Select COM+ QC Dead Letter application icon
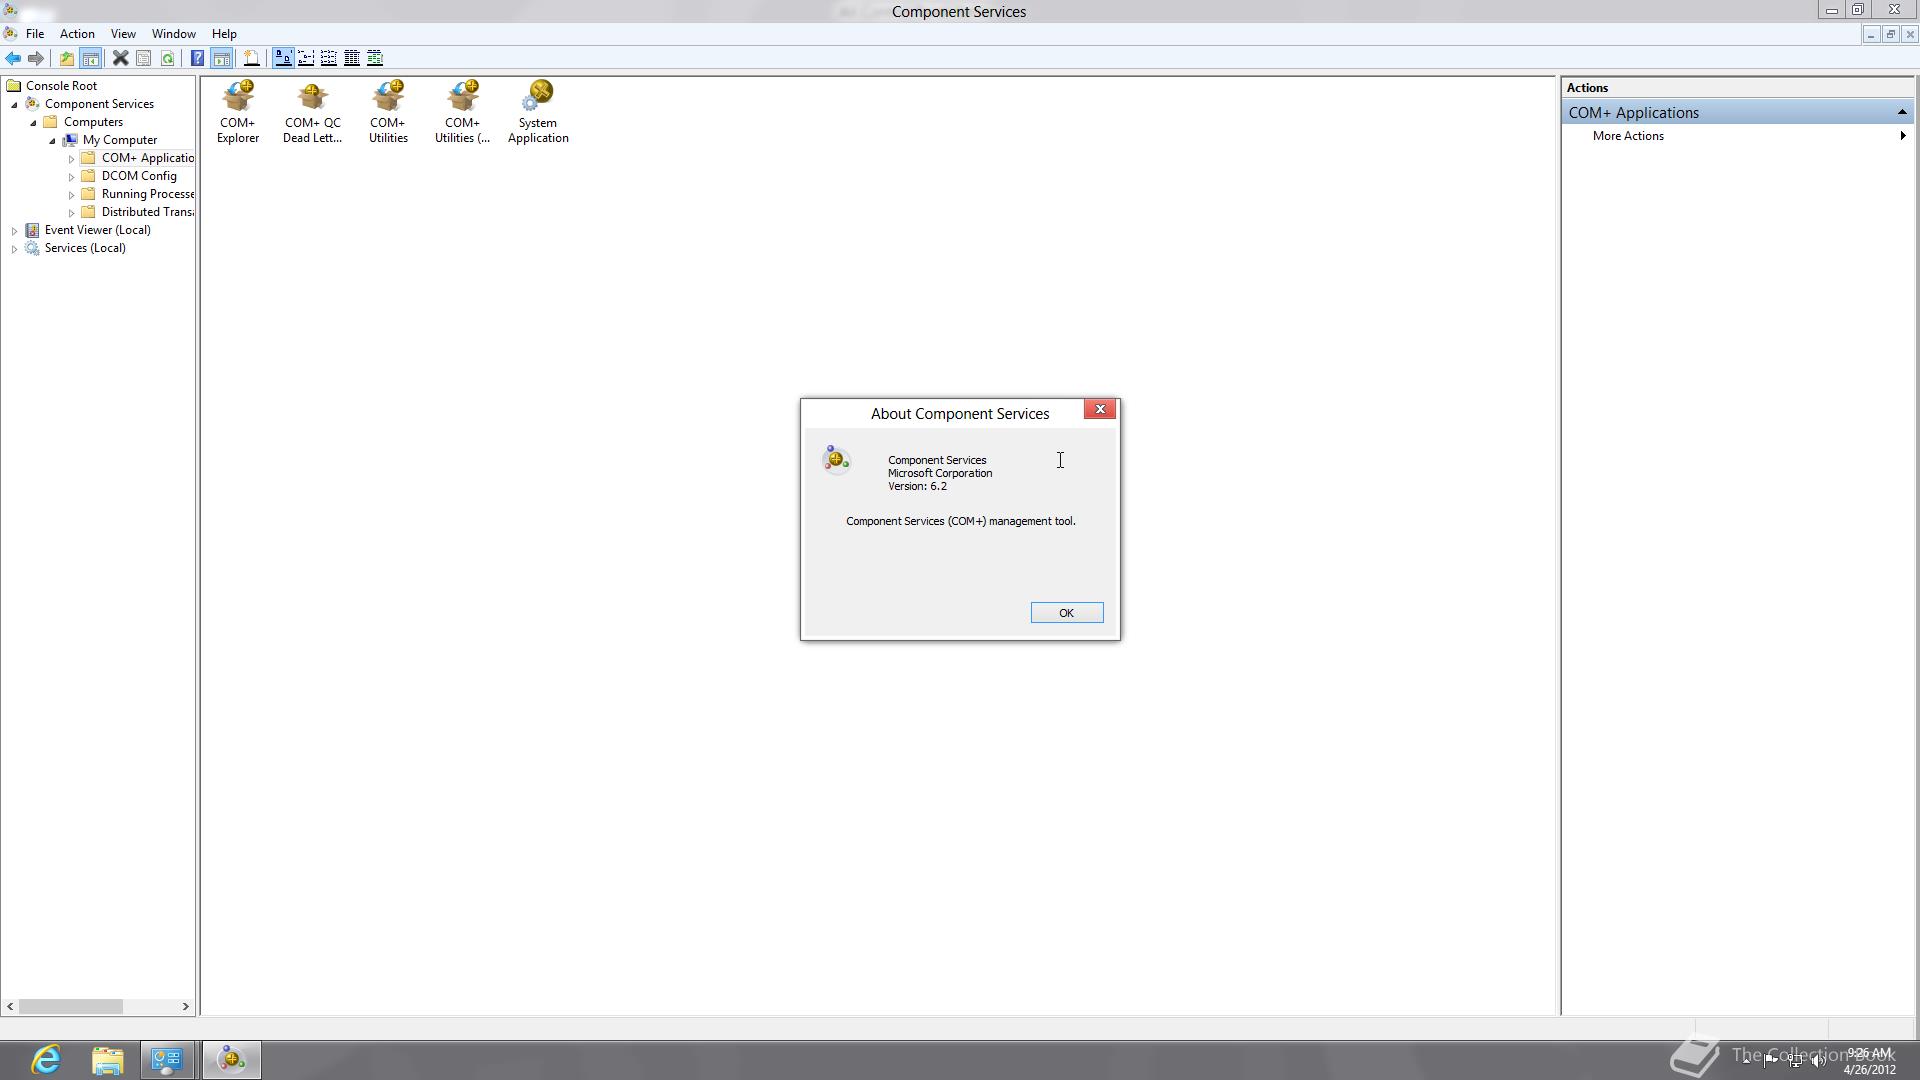The height and width of the screenshot is (1080, 1920). pos(312,112)
